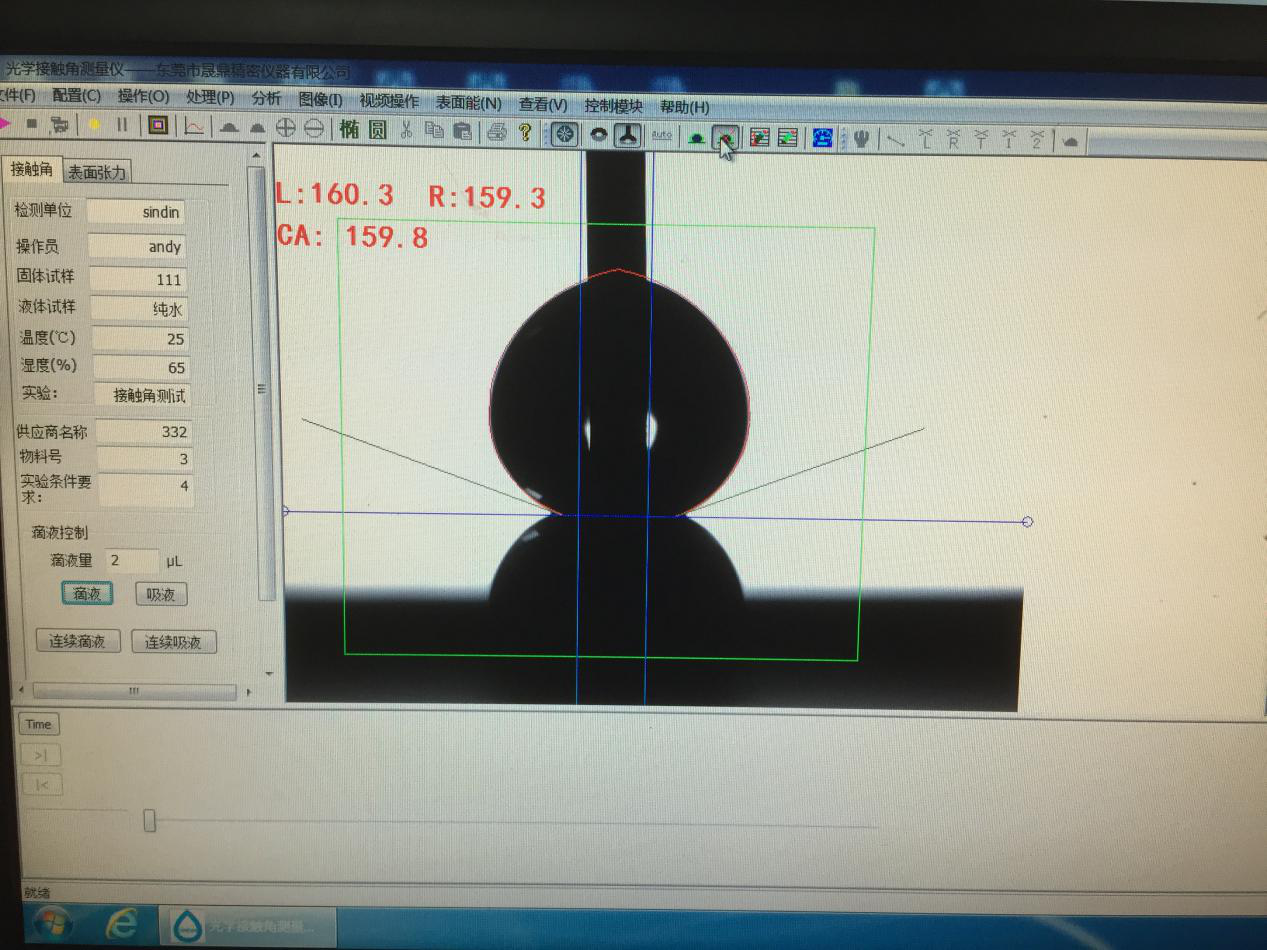
Task: Toggle the green droplet baseline icon
Action: 696,137
